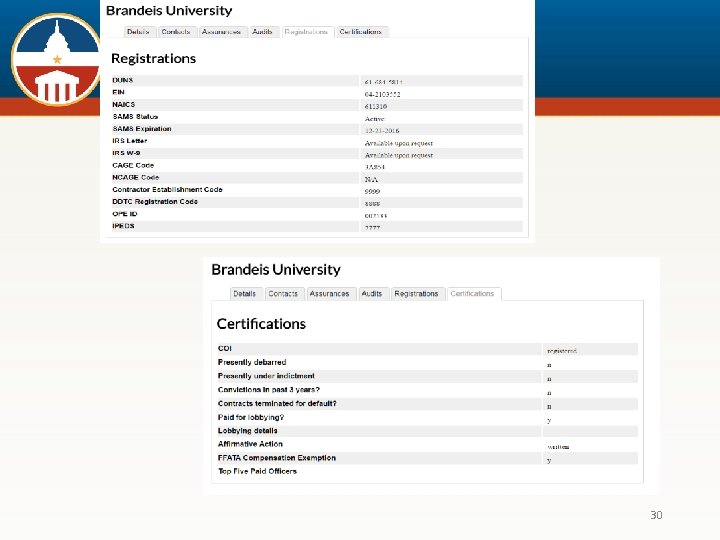Screen dimensions: 720x540
Task: Select the IRS Letter label
Action: [x=129, y=141]
